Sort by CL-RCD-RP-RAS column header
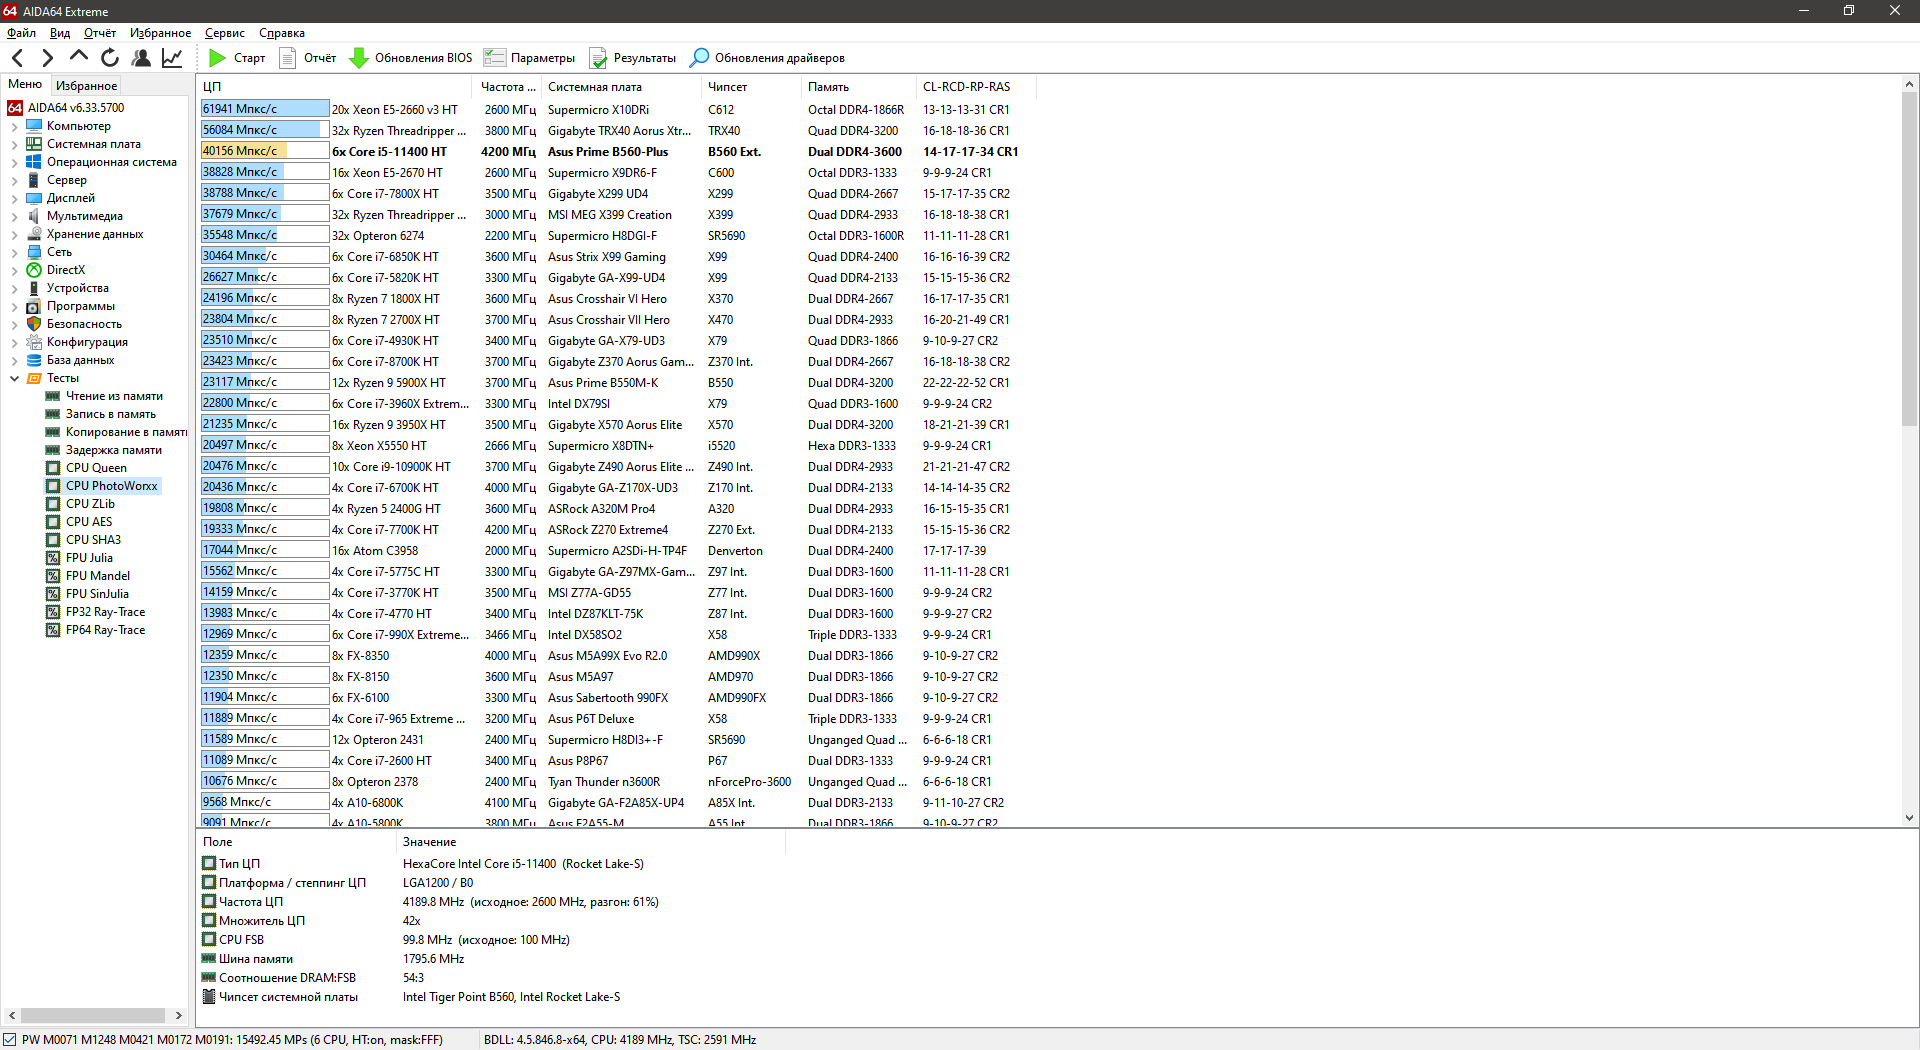Viewport: 1920px width, 1050px height. coord(976,87)
